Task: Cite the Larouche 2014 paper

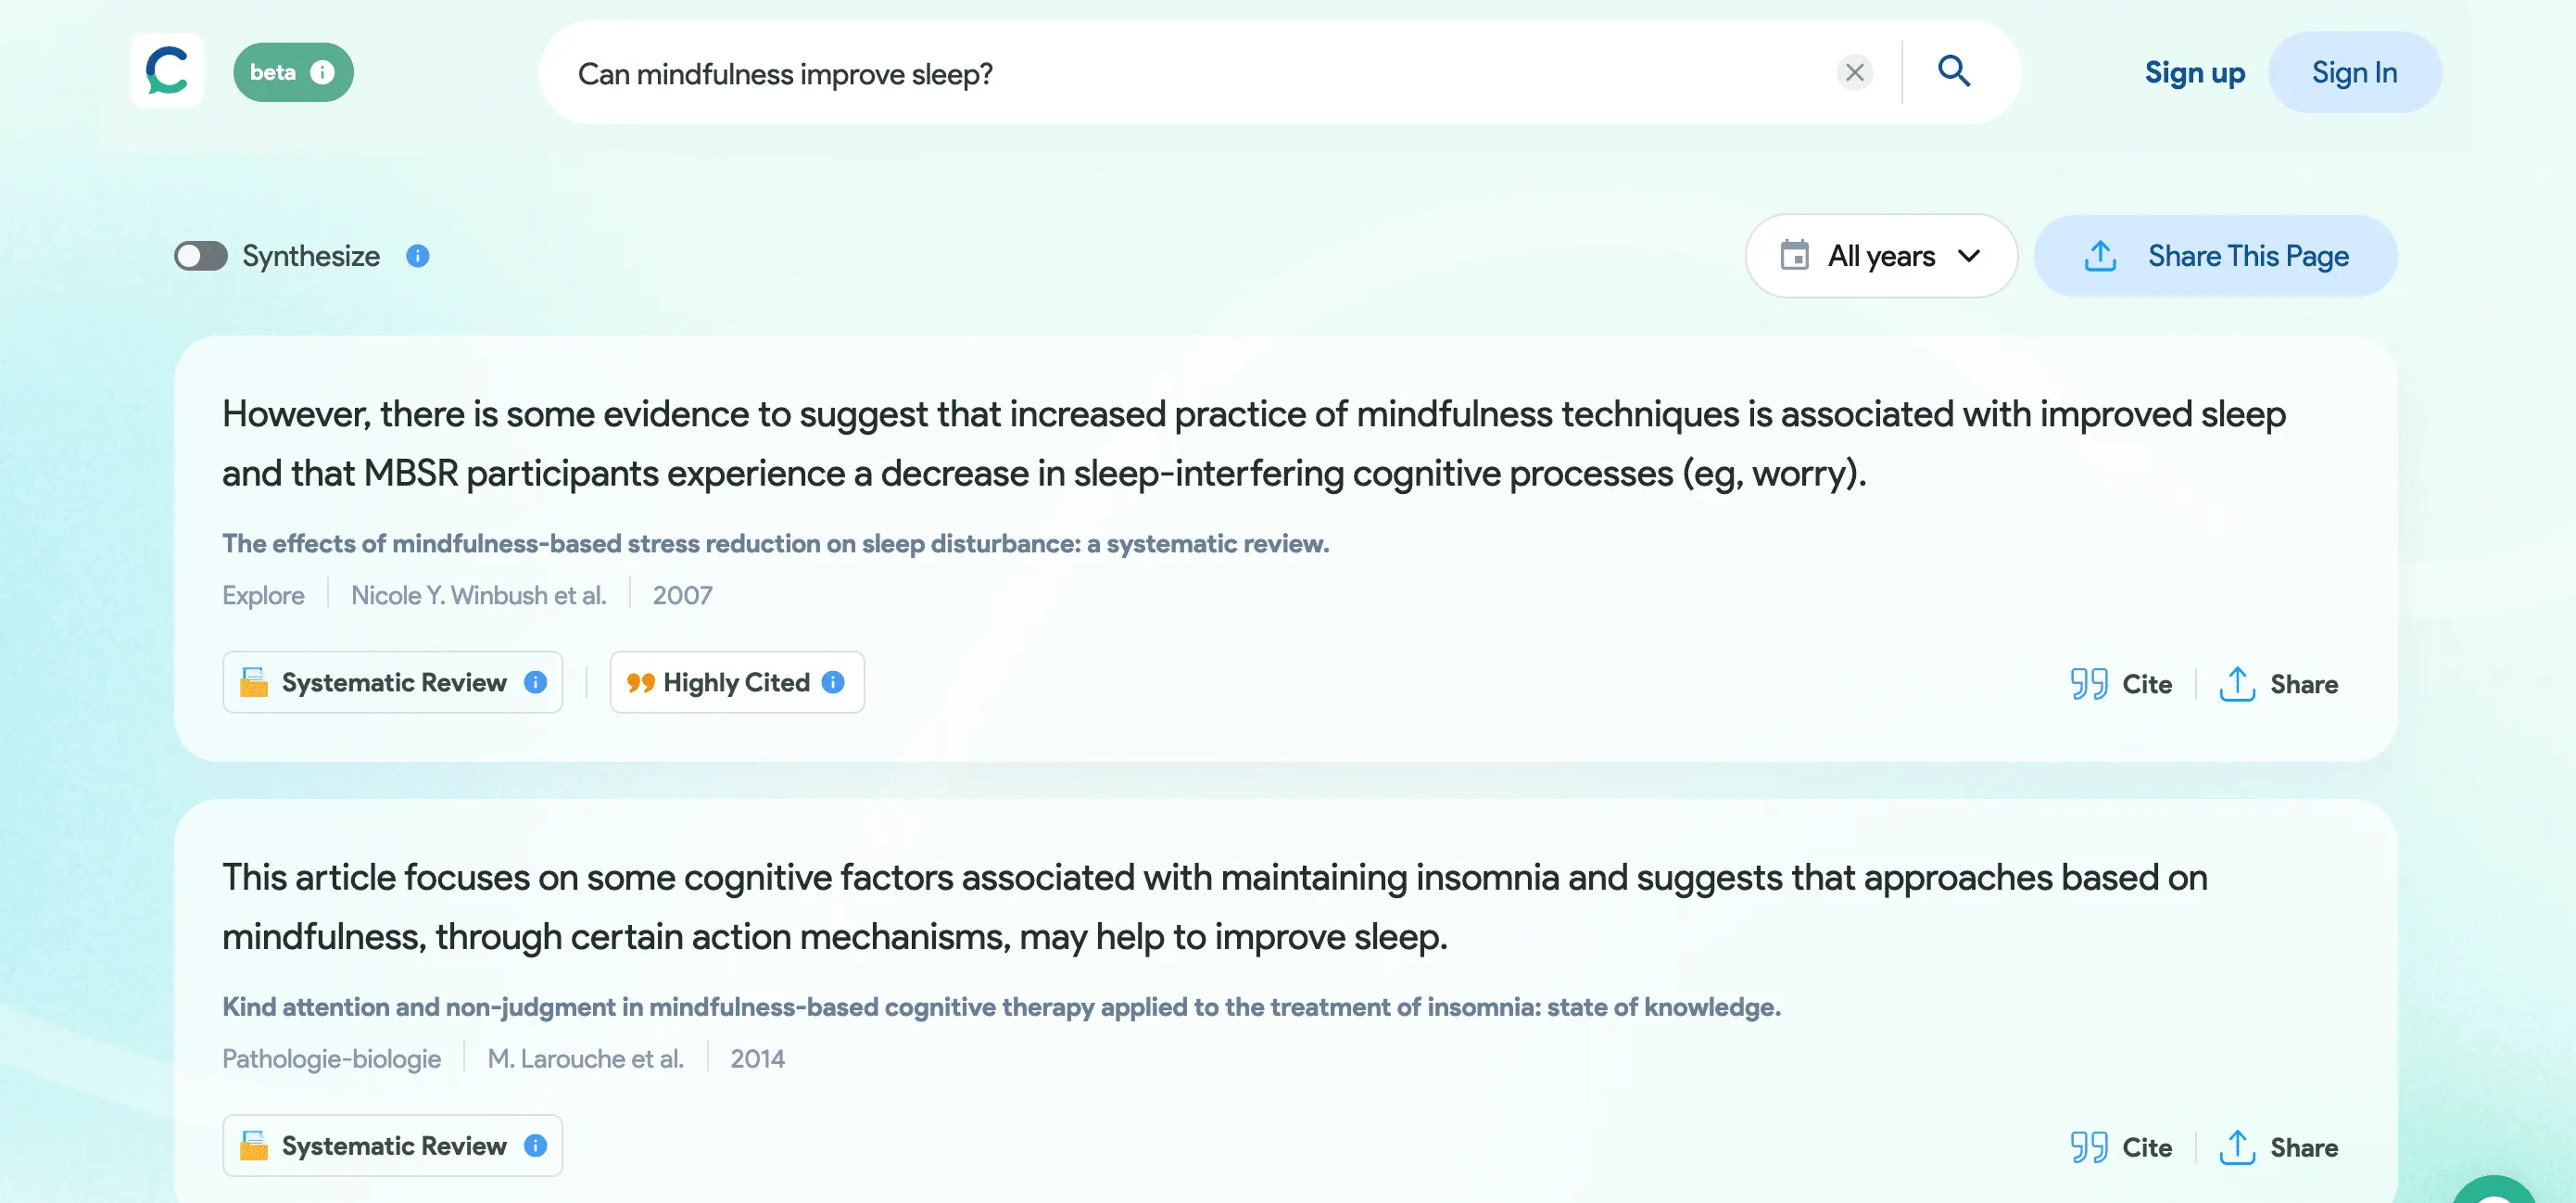Action: pos(2121,1147)
